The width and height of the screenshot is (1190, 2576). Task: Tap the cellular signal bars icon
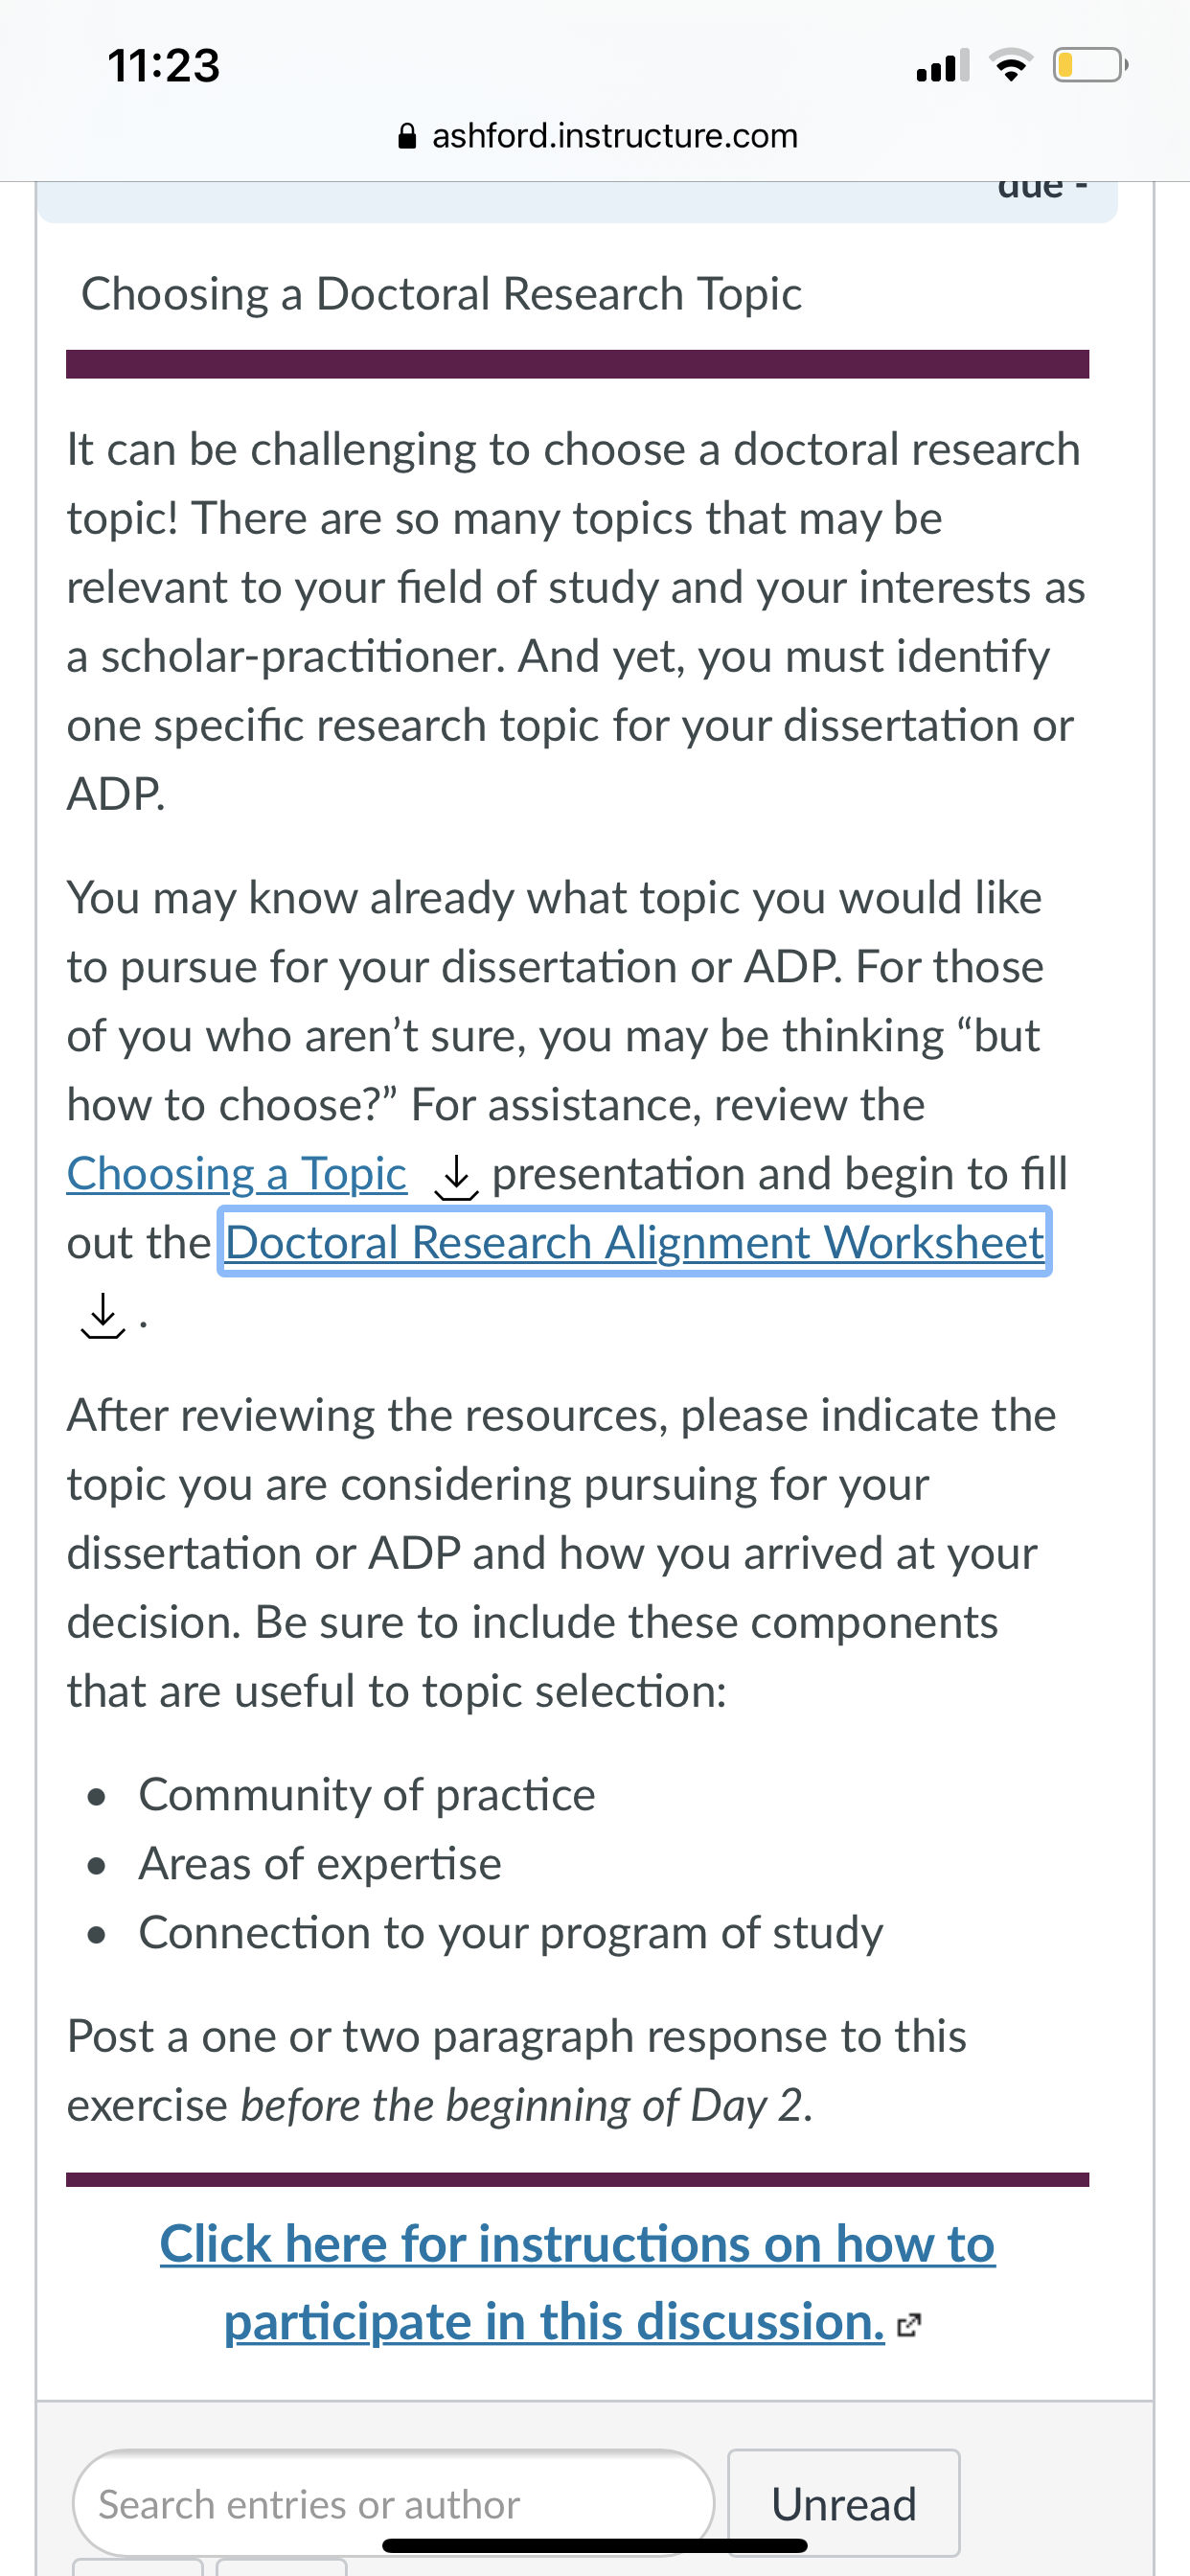tap(943, 66)
